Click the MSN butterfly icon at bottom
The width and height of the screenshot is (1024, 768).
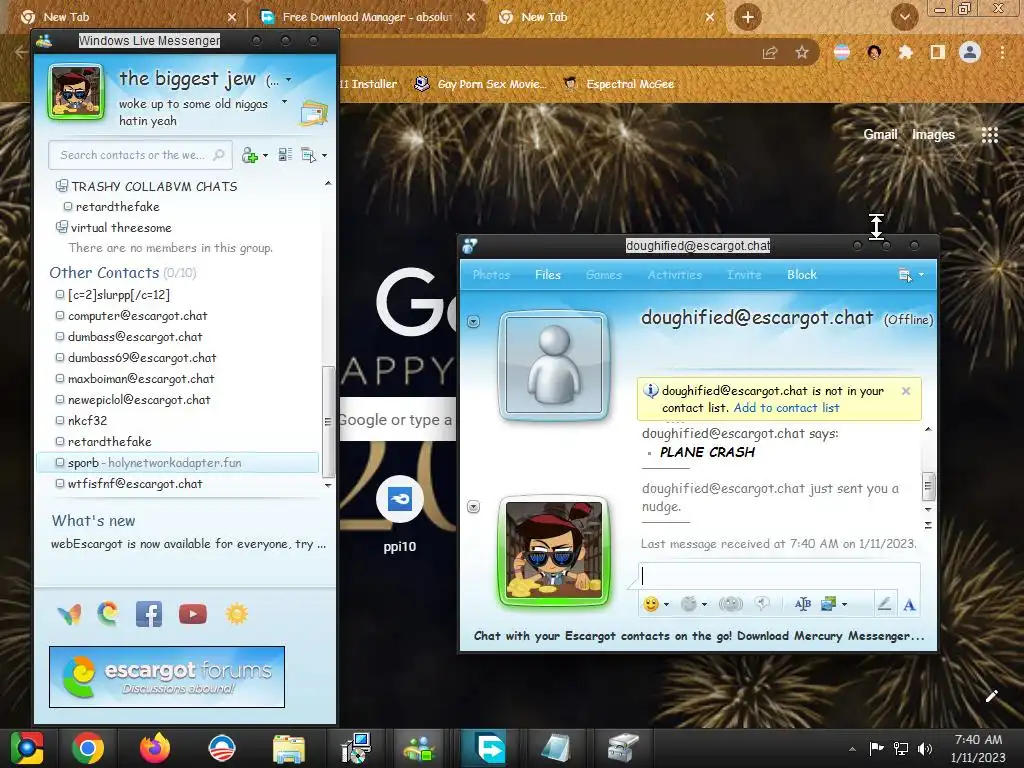tap(70, 614)
